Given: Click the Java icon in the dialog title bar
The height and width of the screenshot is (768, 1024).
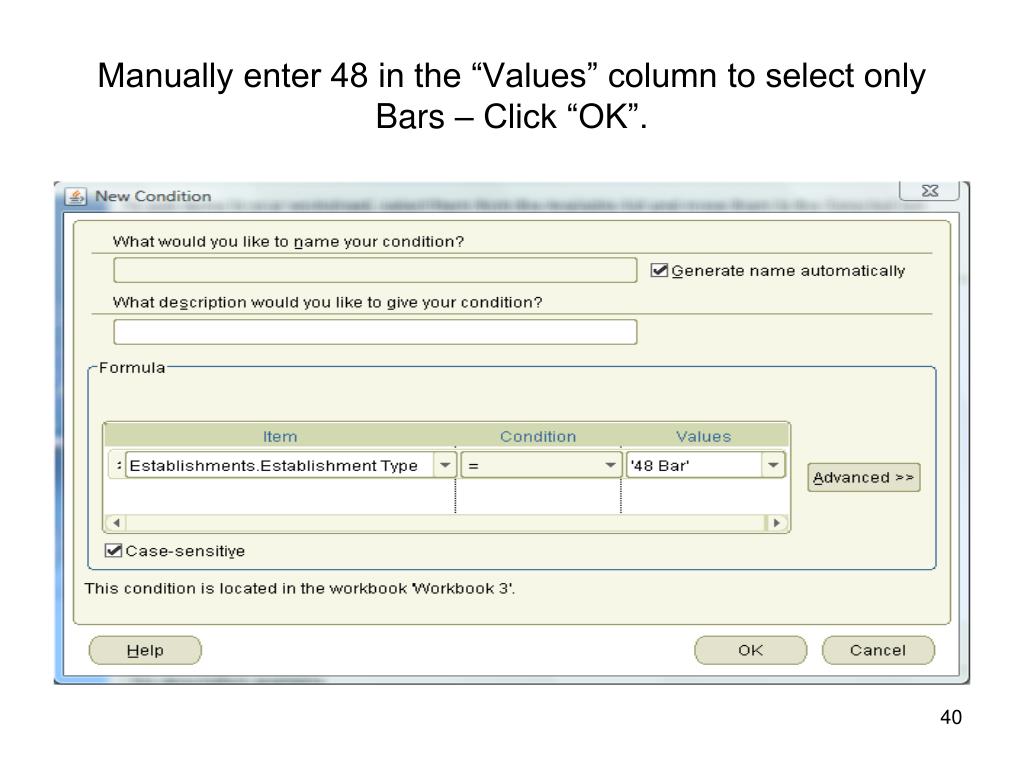Looking at the screenshot, I should click(x=75, y=196).
